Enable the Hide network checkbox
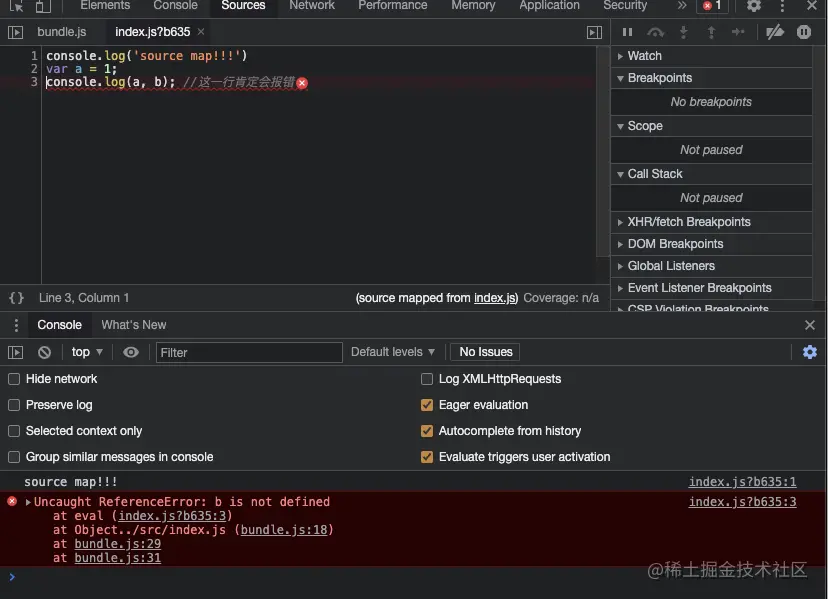 [x=14, y=379]
